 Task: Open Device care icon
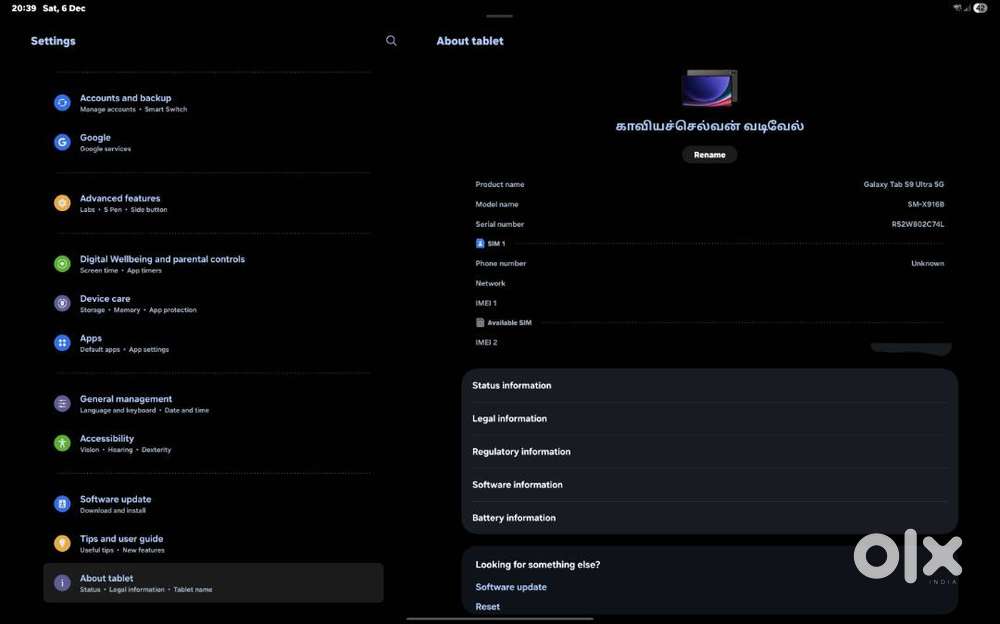point(62,303)
